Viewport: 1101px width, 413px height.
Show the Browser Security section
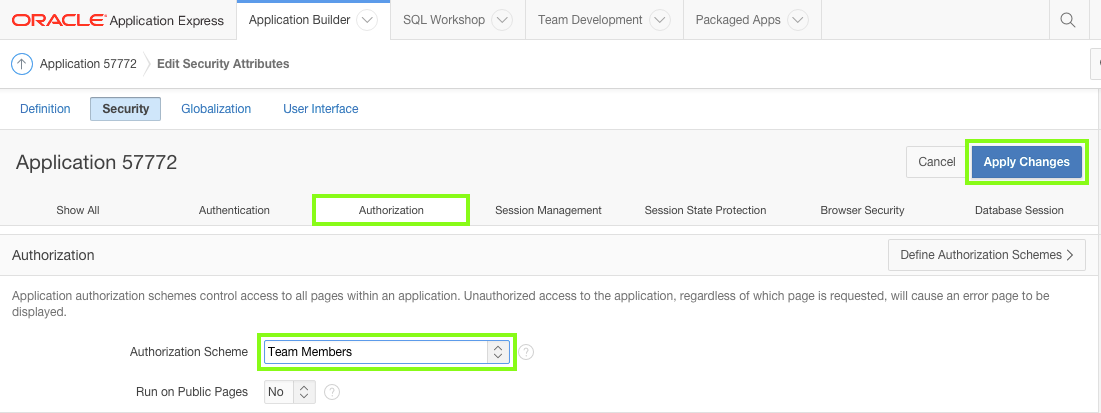[x=862, y=210]
